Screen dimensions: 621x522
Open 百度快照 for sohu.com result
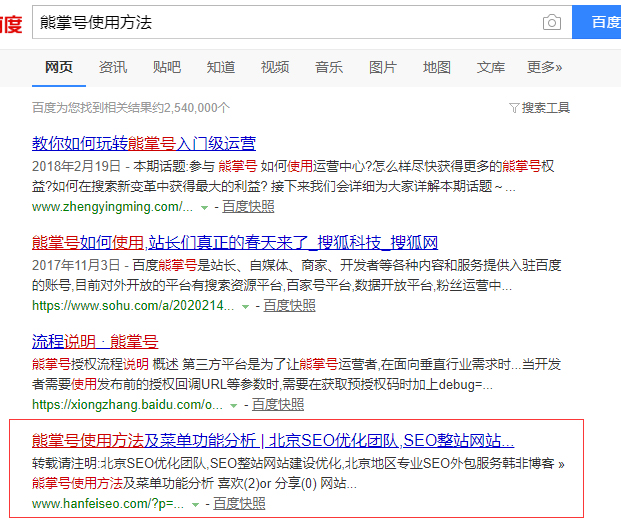(x=290, y=306)
